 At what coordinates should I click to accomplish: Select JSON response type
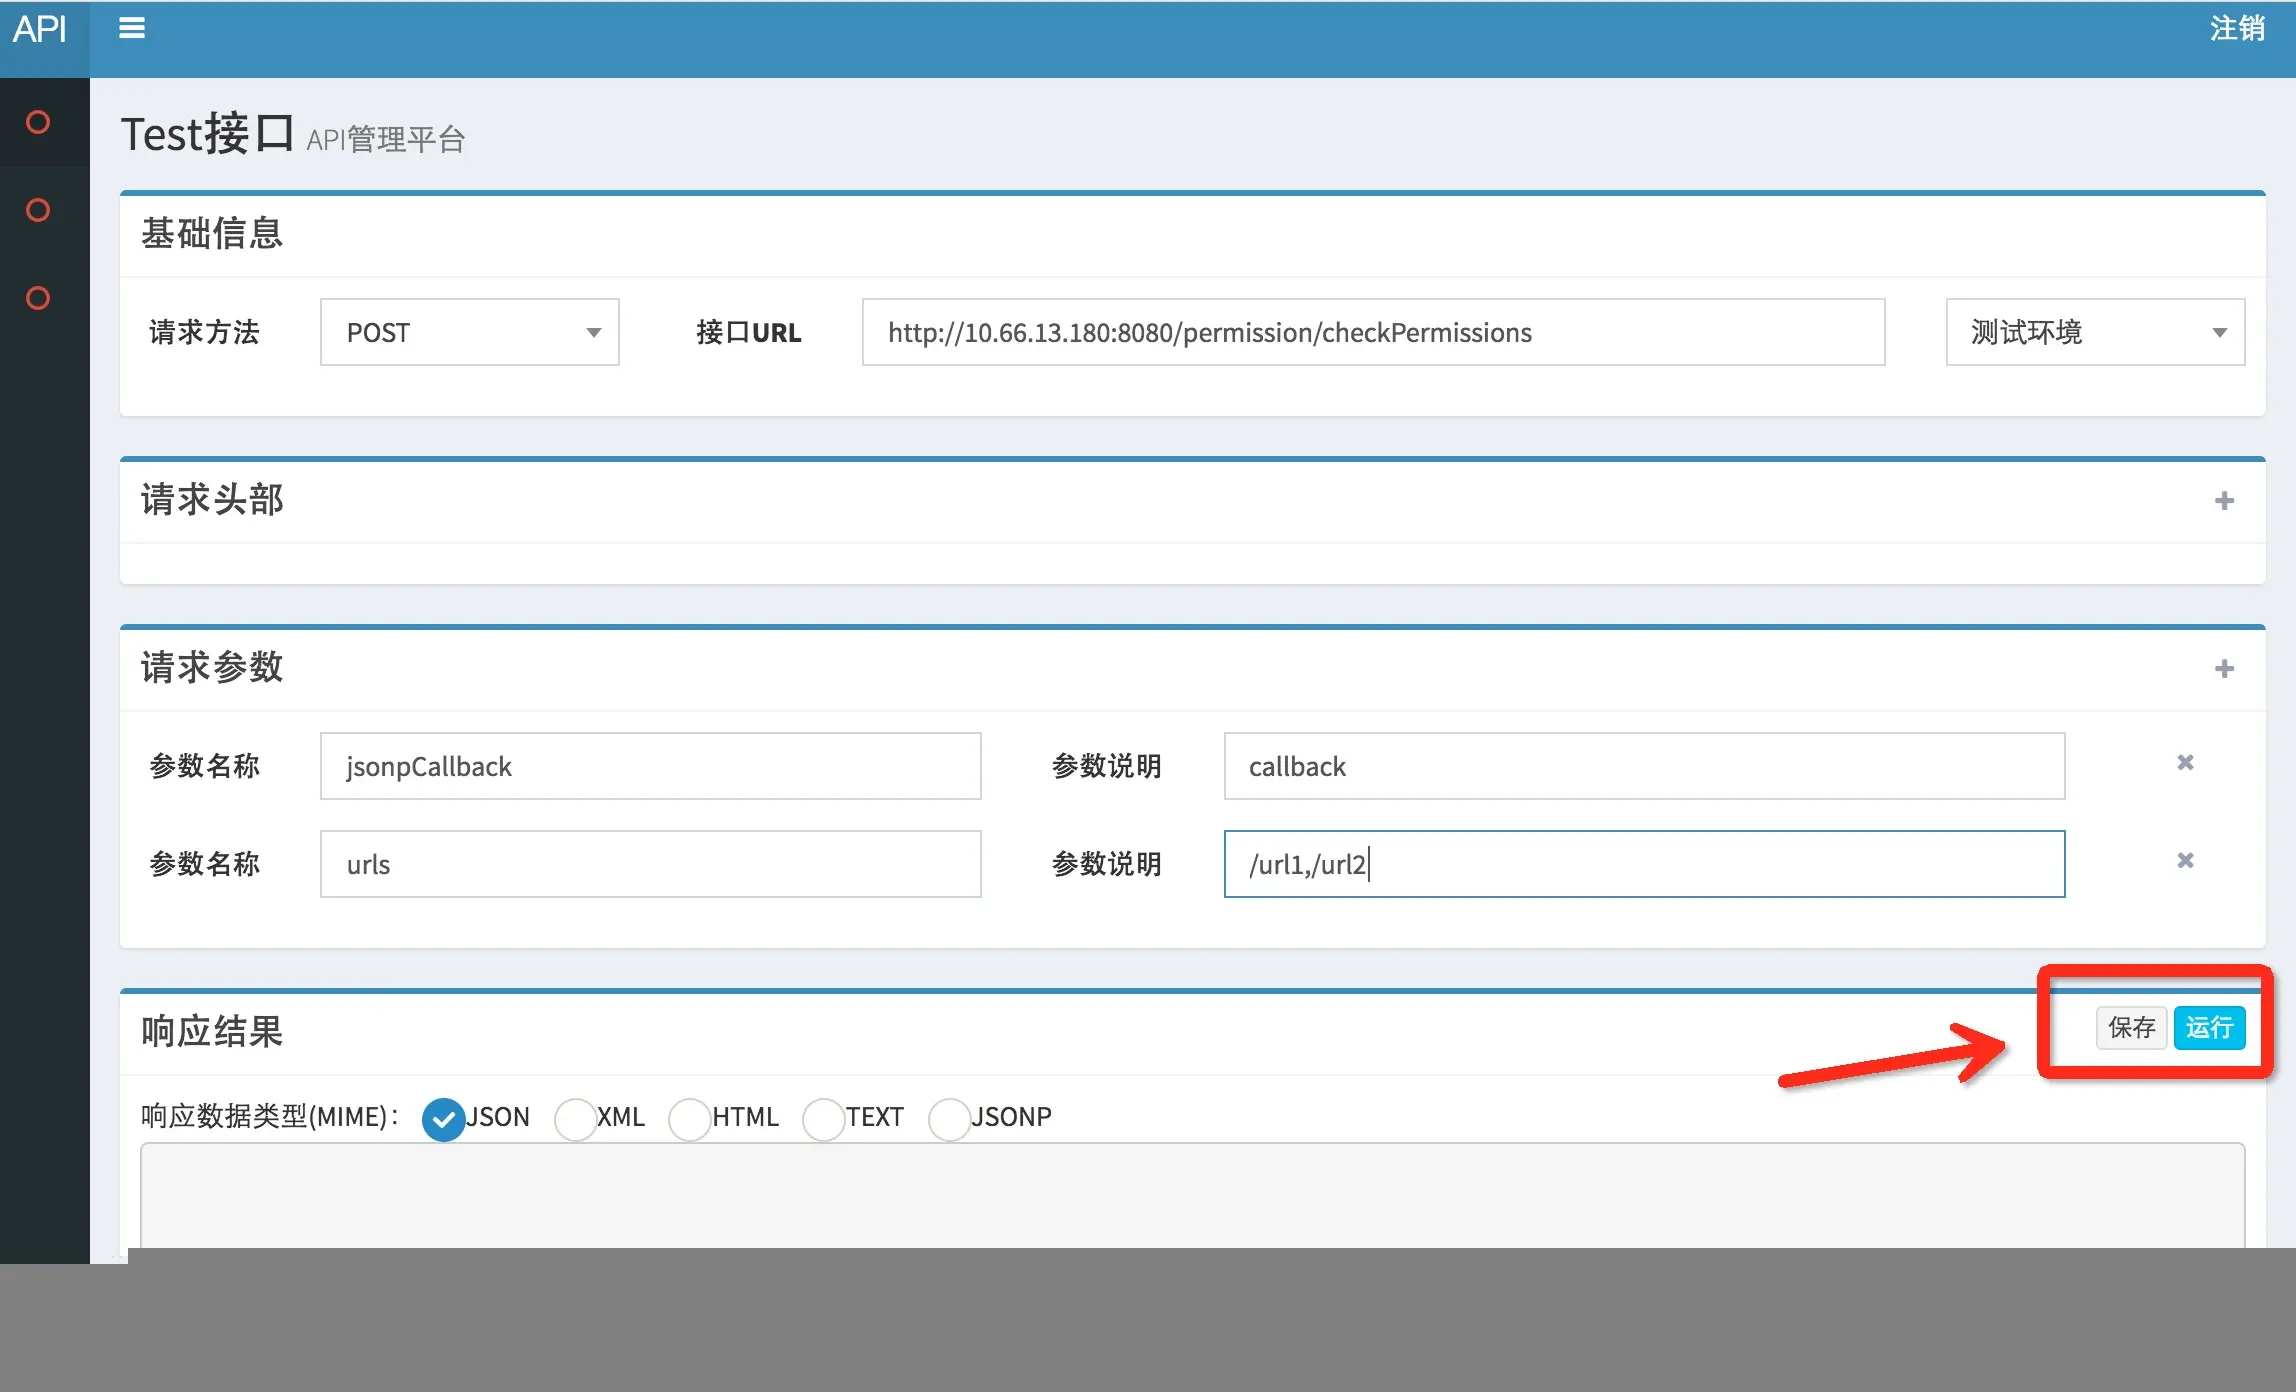point(444,1118)
